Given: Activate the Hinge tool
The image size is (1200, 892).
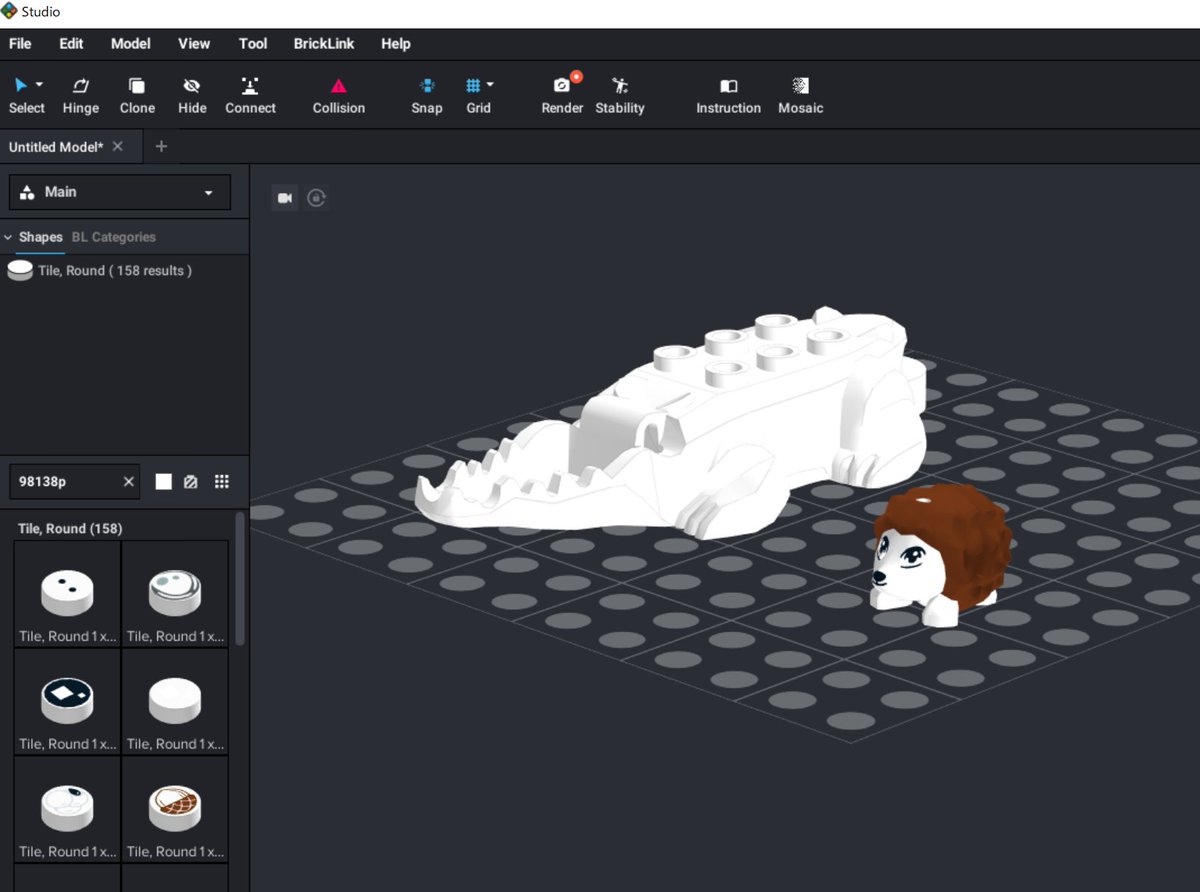Looking at the screenshot, I should tap(81, 96).
